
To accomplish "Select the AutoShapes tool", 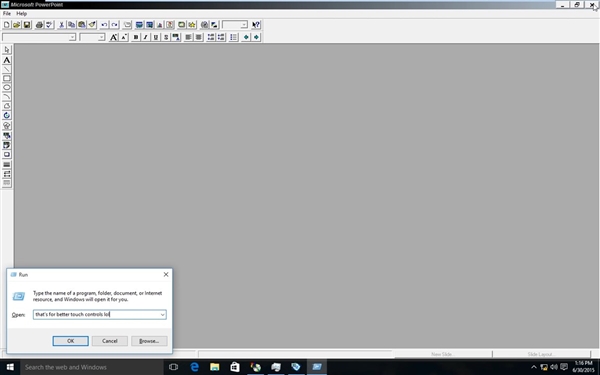I will point(7,126).
